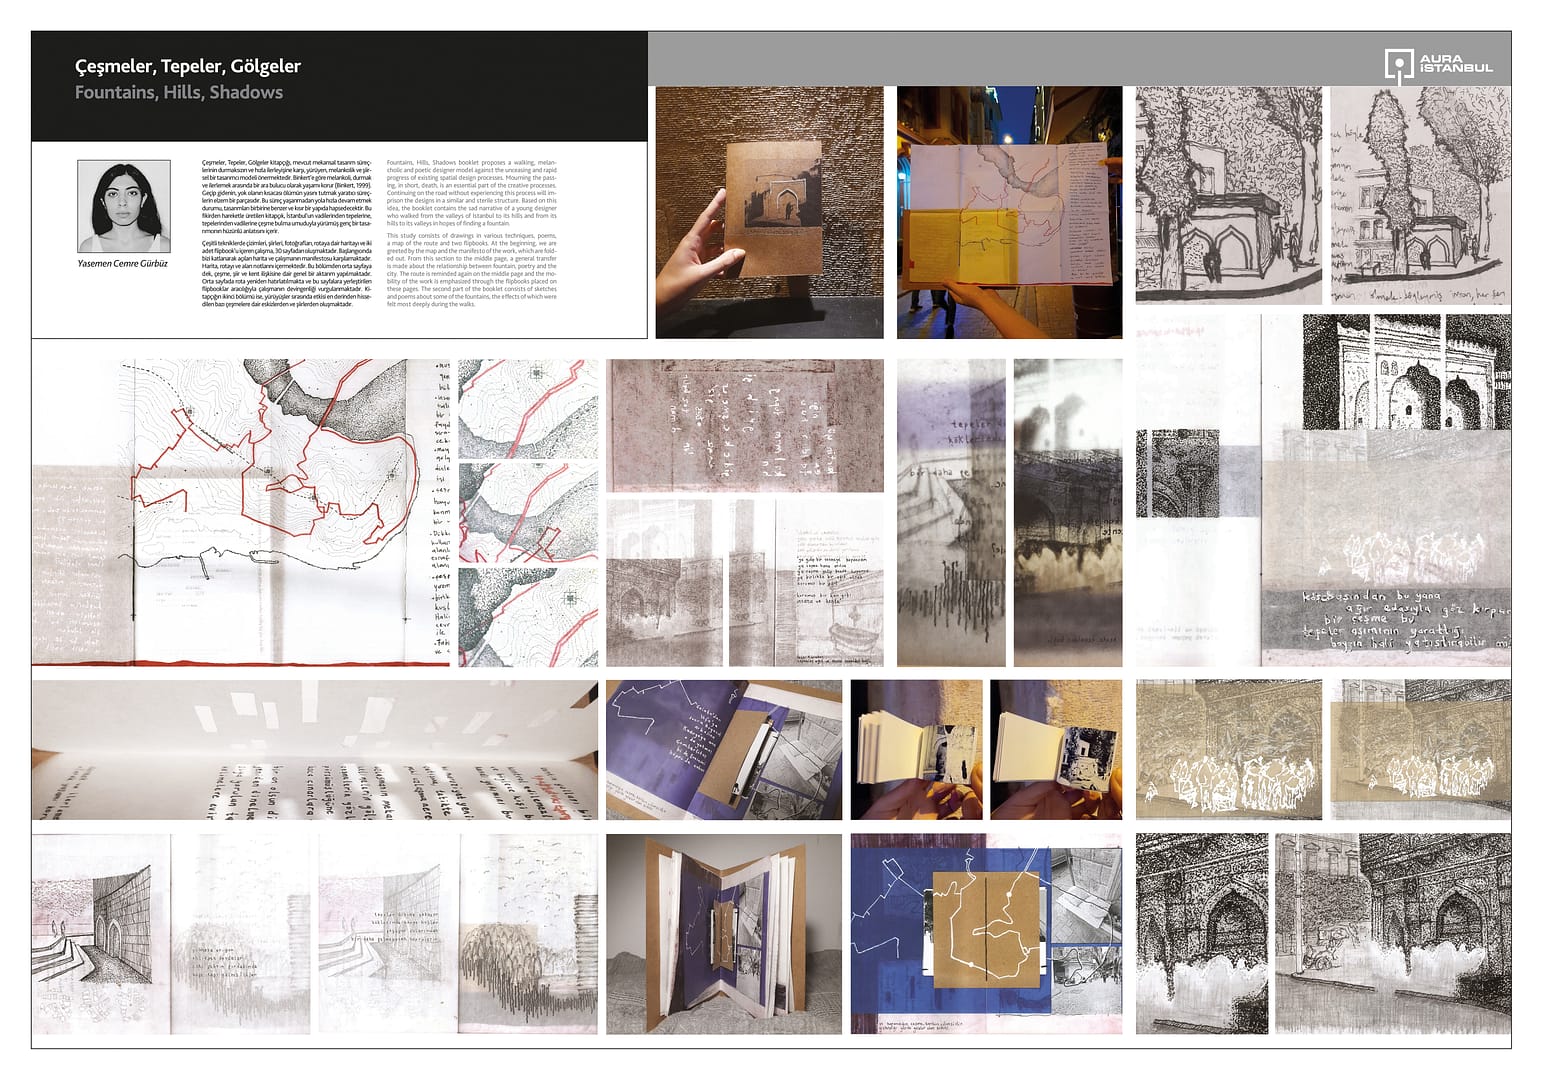Image resolution: width=1542 pixels, height=1079 pixels.
Task: View the standing open booklet photo
Action: [723, 934]
